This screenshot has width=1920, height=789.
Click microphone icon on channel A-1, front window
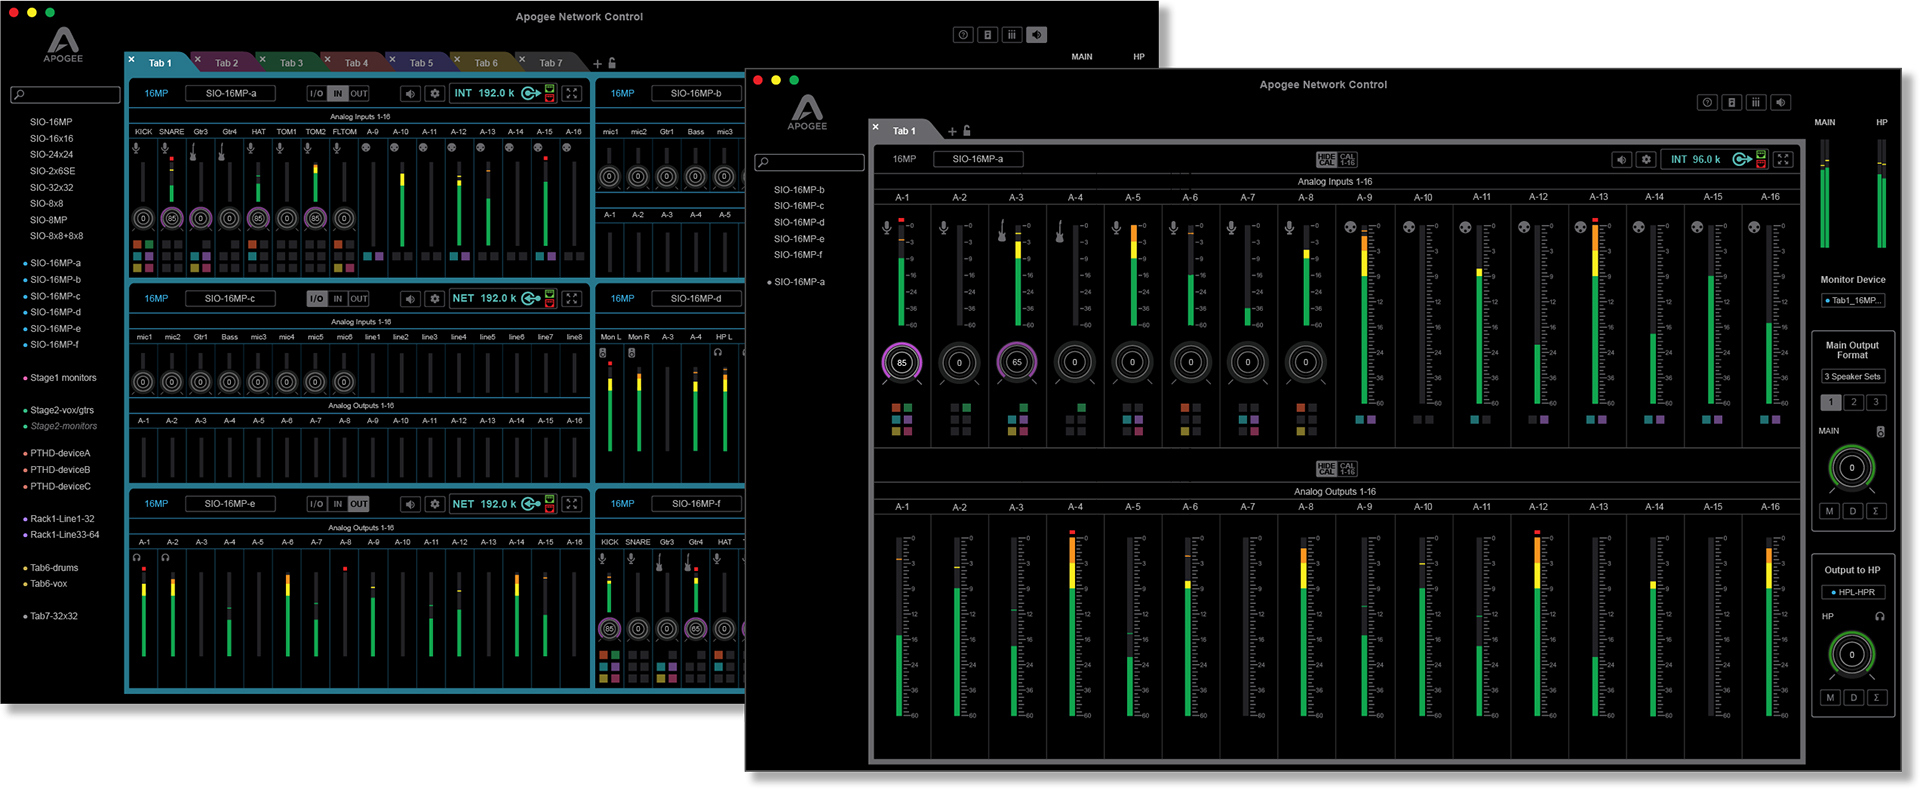[x=886, y=228]
